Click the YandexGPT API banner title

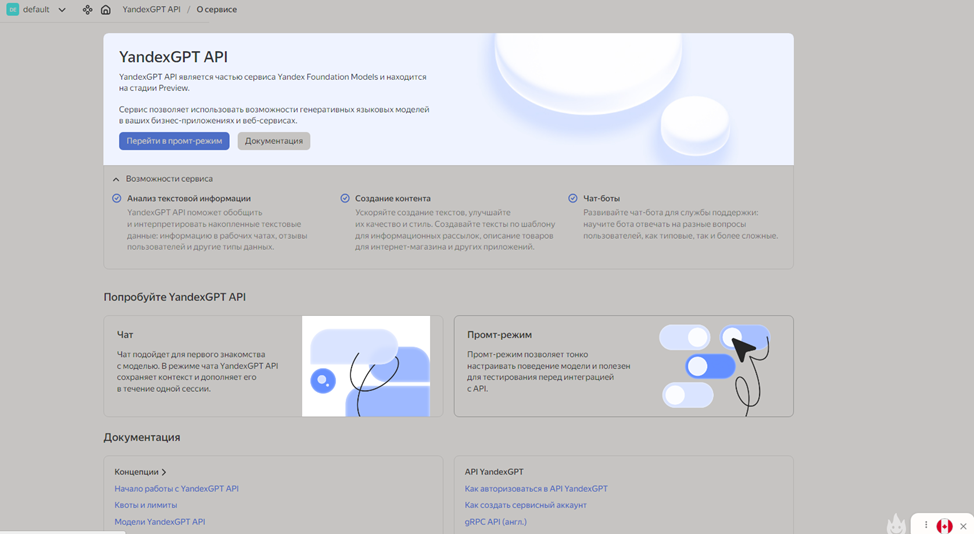pyautogui.click(x=173, y=57)
